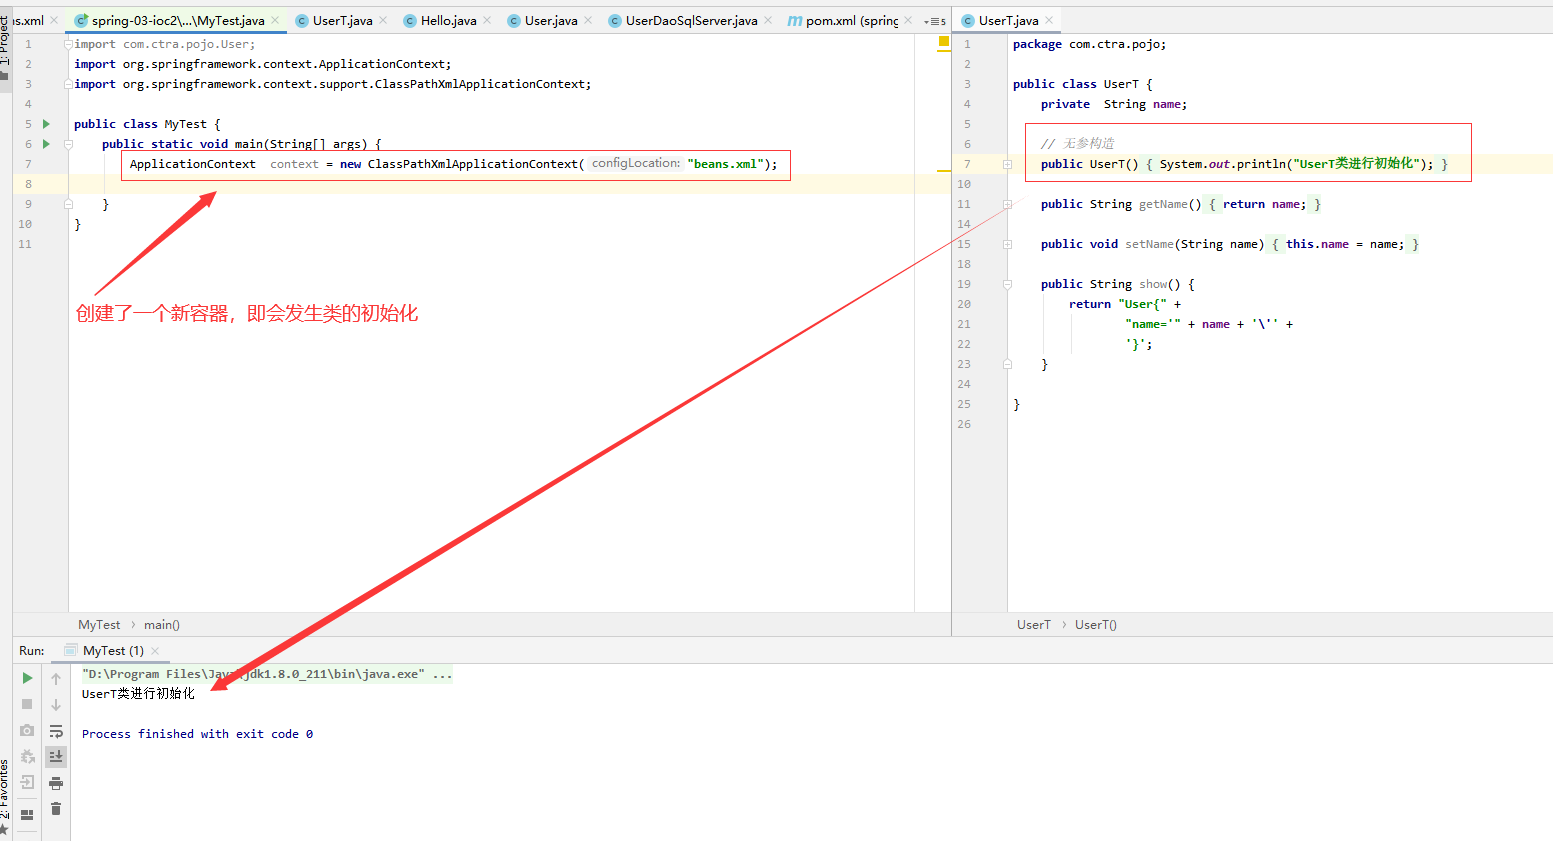Clear console with the trash icon
1553x841 pixels.
(56, 808)
